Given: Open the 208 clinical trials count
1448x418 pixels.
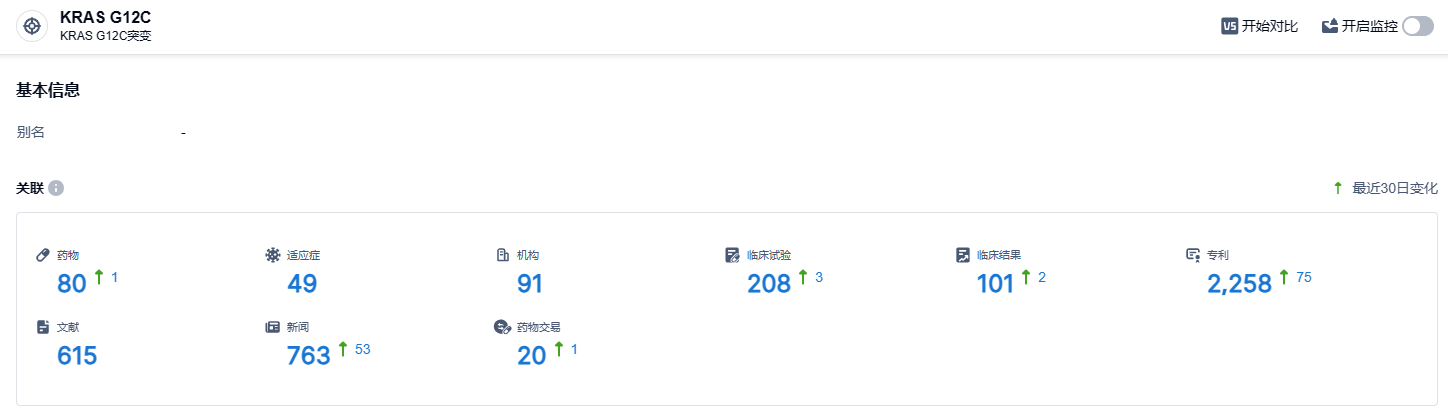Looking at the screenshot, I should click(768, 284).
